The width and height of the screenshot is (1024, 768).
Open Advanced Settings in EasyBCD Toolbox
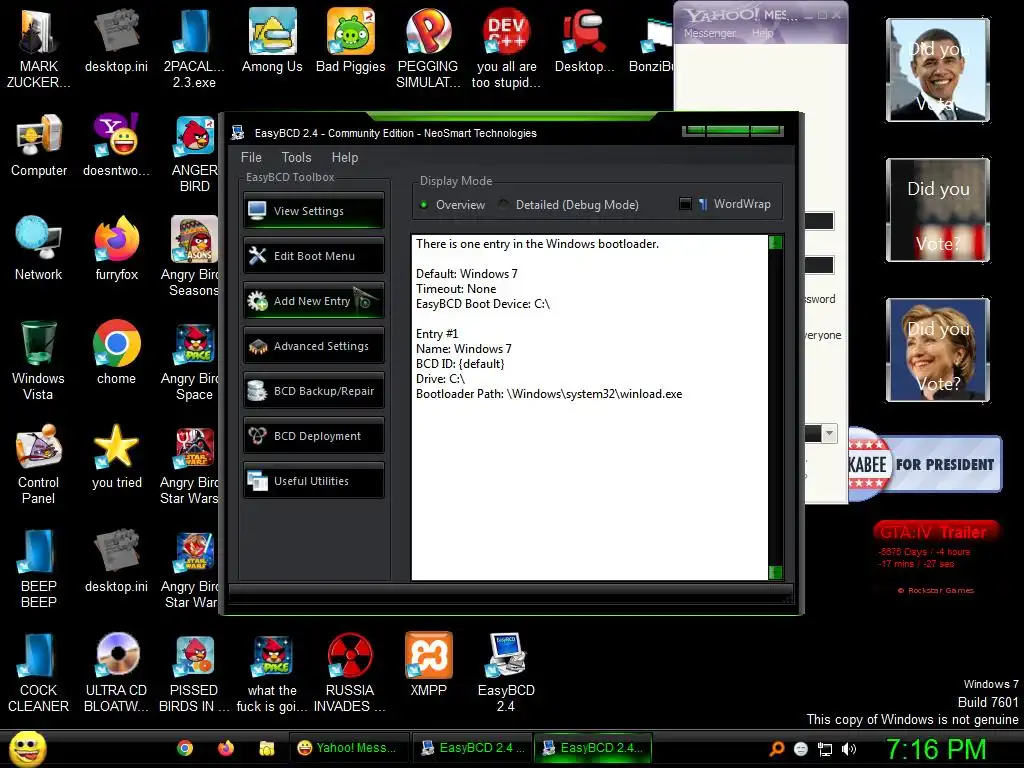coord(313,345)
